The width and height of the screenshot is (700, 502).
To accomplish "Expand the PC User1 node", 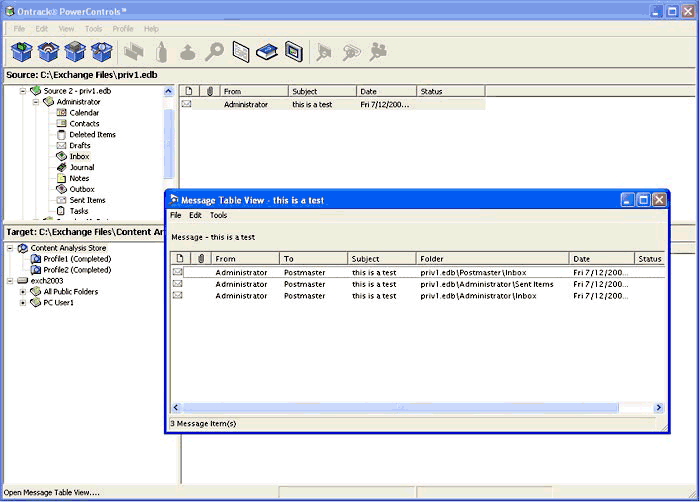I will coord(23,303).
